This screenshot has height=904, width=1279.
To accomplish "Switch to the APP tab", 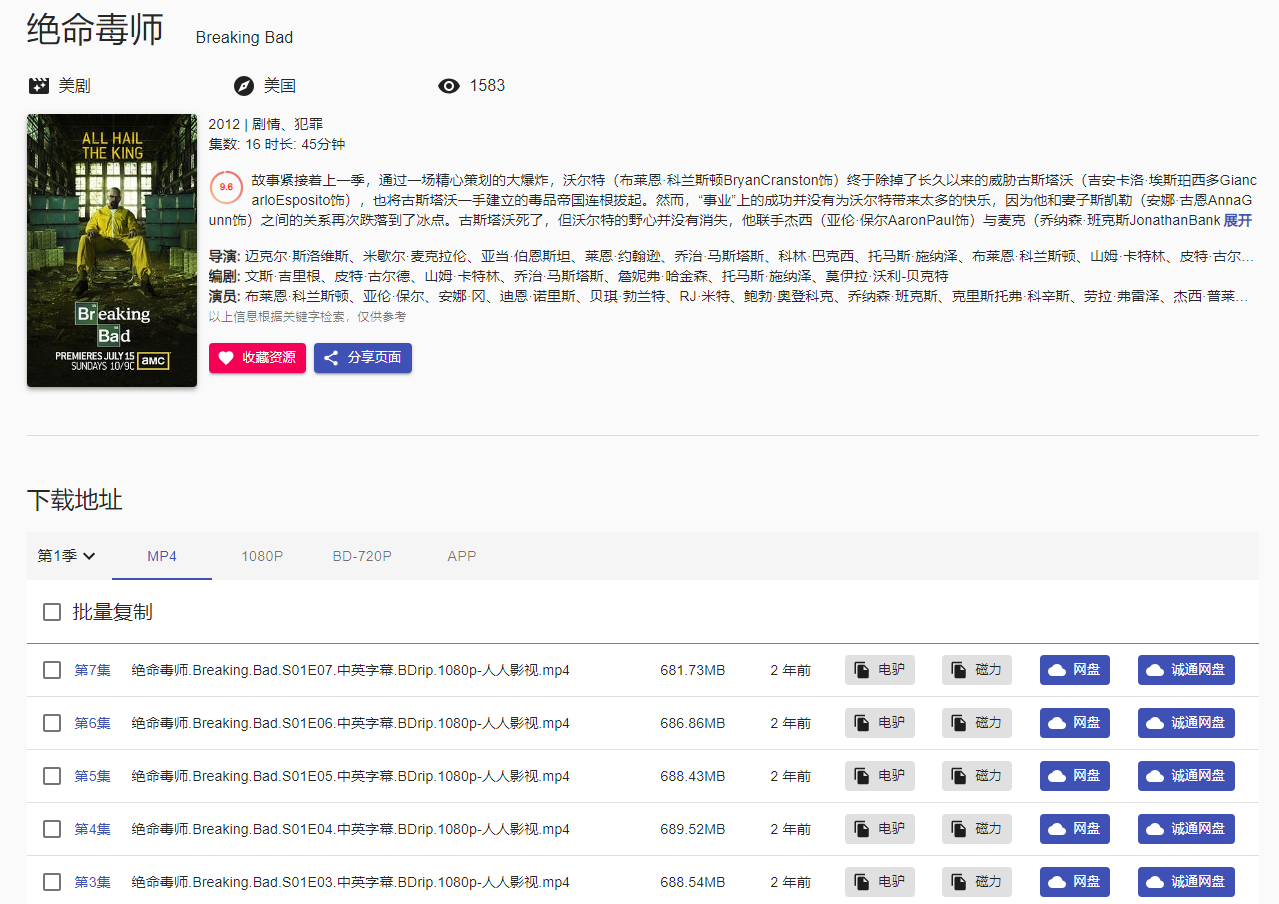I will tap(462, 556).
